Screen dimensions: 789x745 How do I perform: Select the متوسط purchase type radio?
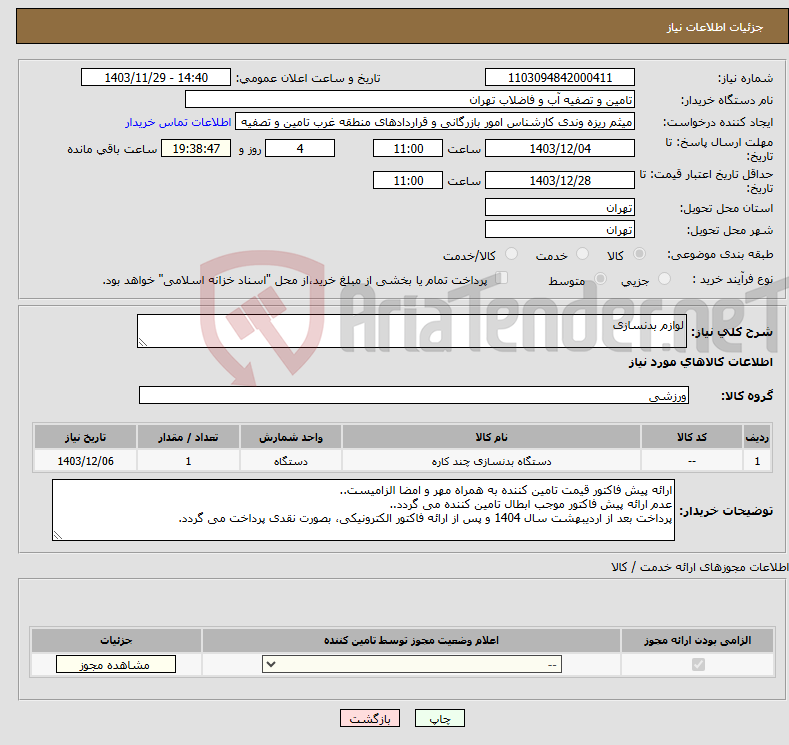(600, 279)
